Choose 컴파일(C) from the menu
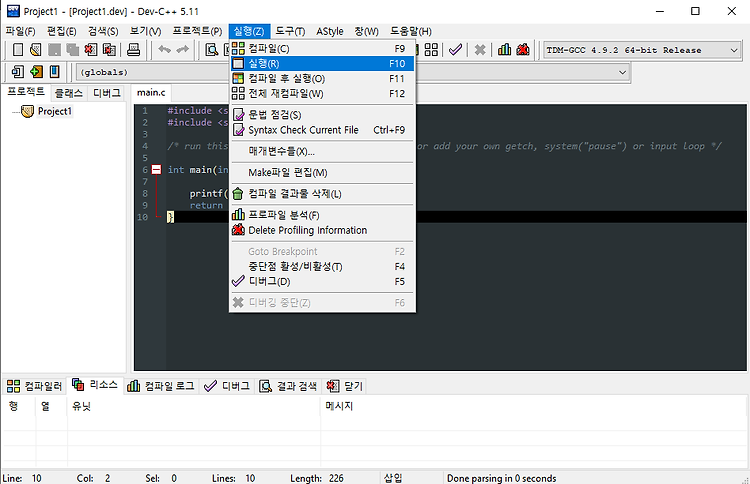This screenshot has height=484, width=750. point(322,48)
